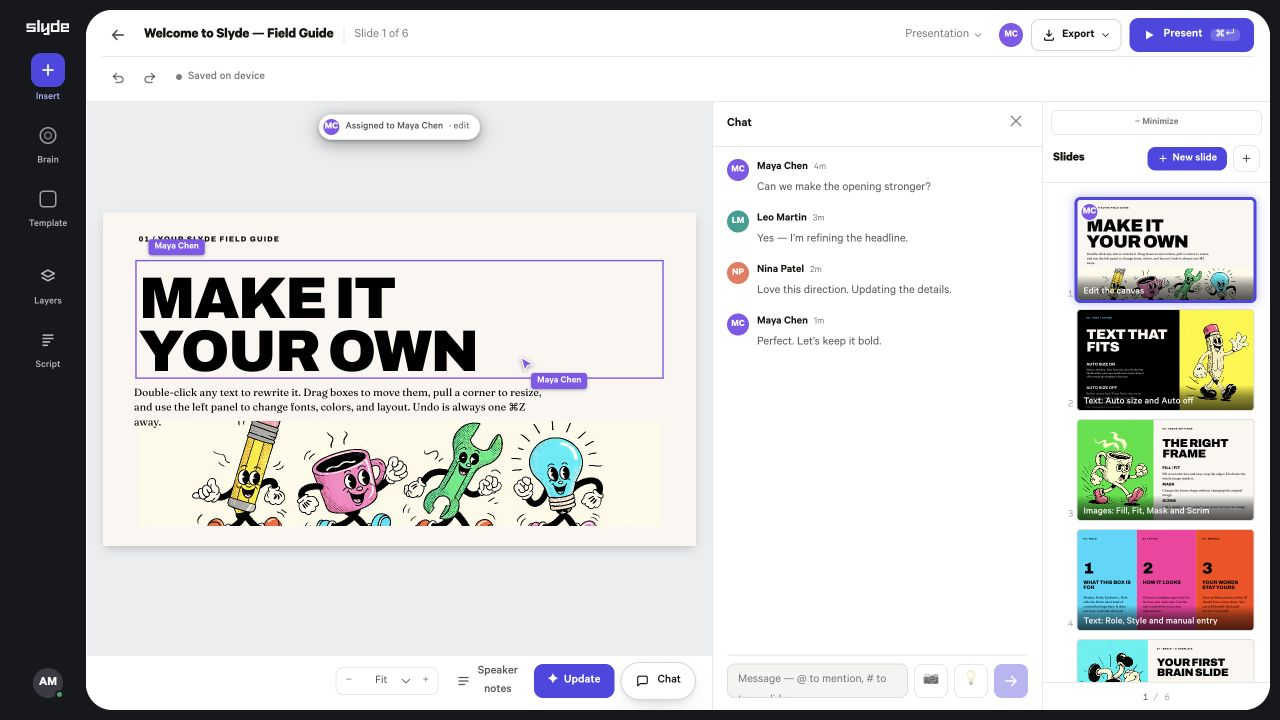Go back with the left arrow
The height and width of the screenshot is (720, 1280).
[118, 34]
